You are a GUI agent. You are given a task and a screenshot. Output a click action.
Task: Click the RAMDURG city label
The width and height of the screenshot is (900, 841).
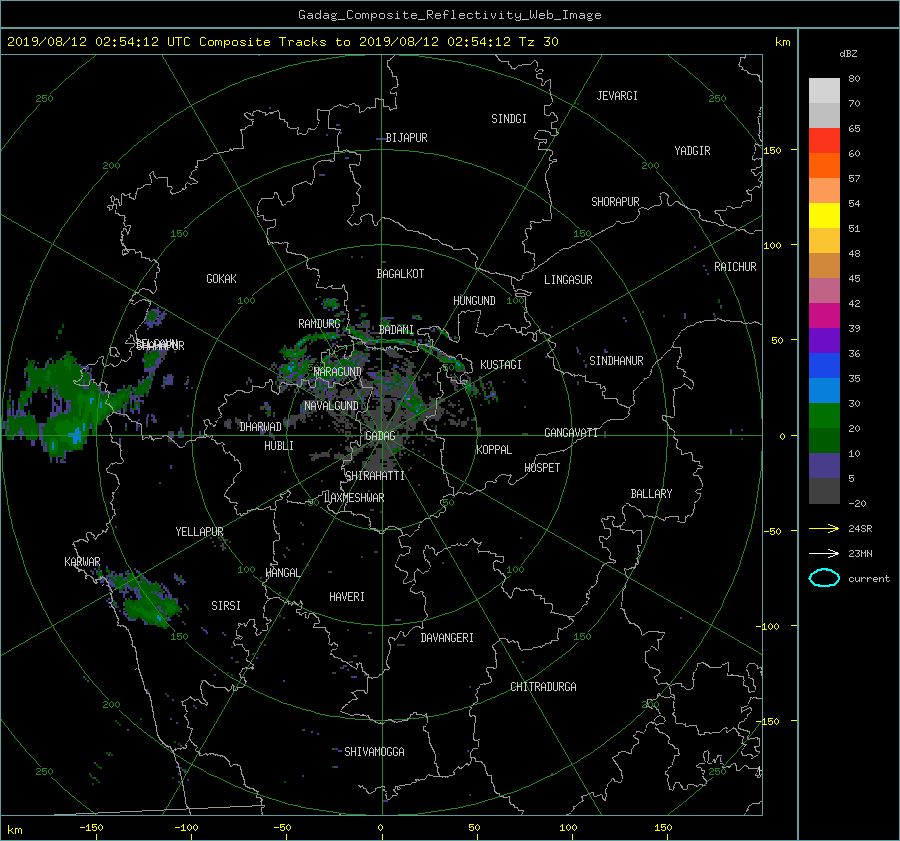pyautogui.click(x=319, y=324)
